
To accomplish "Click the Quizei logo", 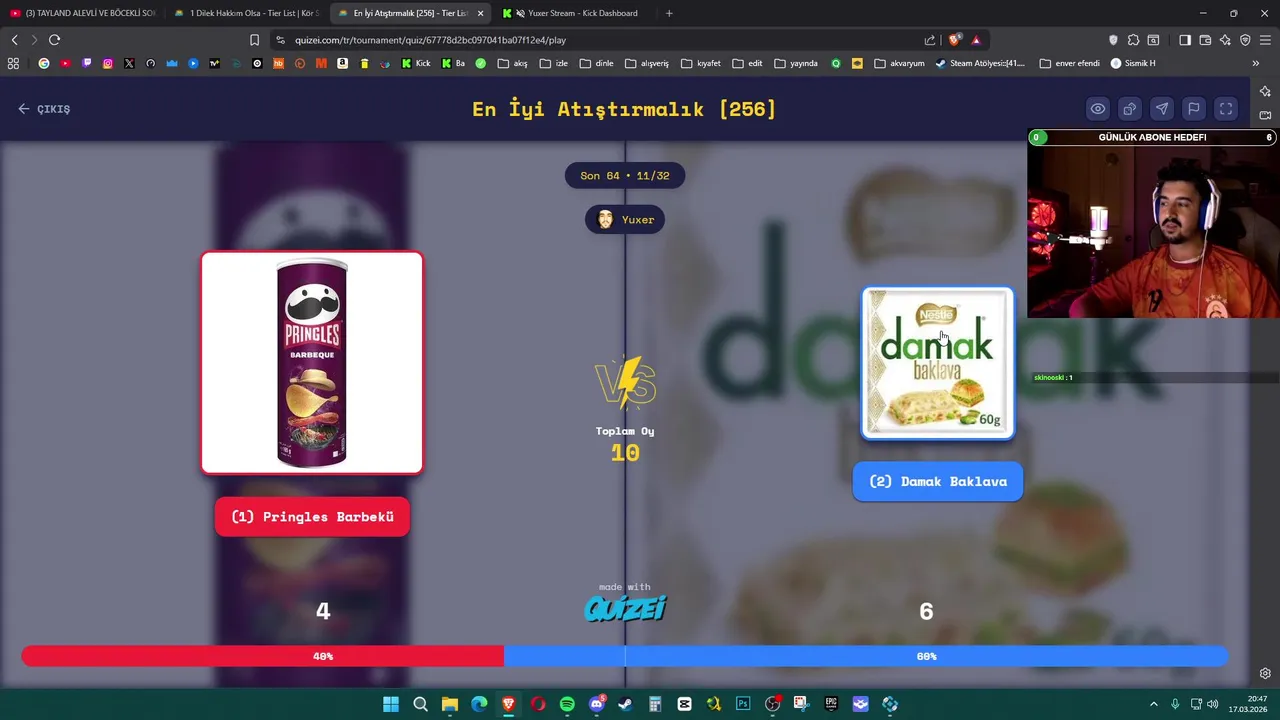I will pos(625,608).
